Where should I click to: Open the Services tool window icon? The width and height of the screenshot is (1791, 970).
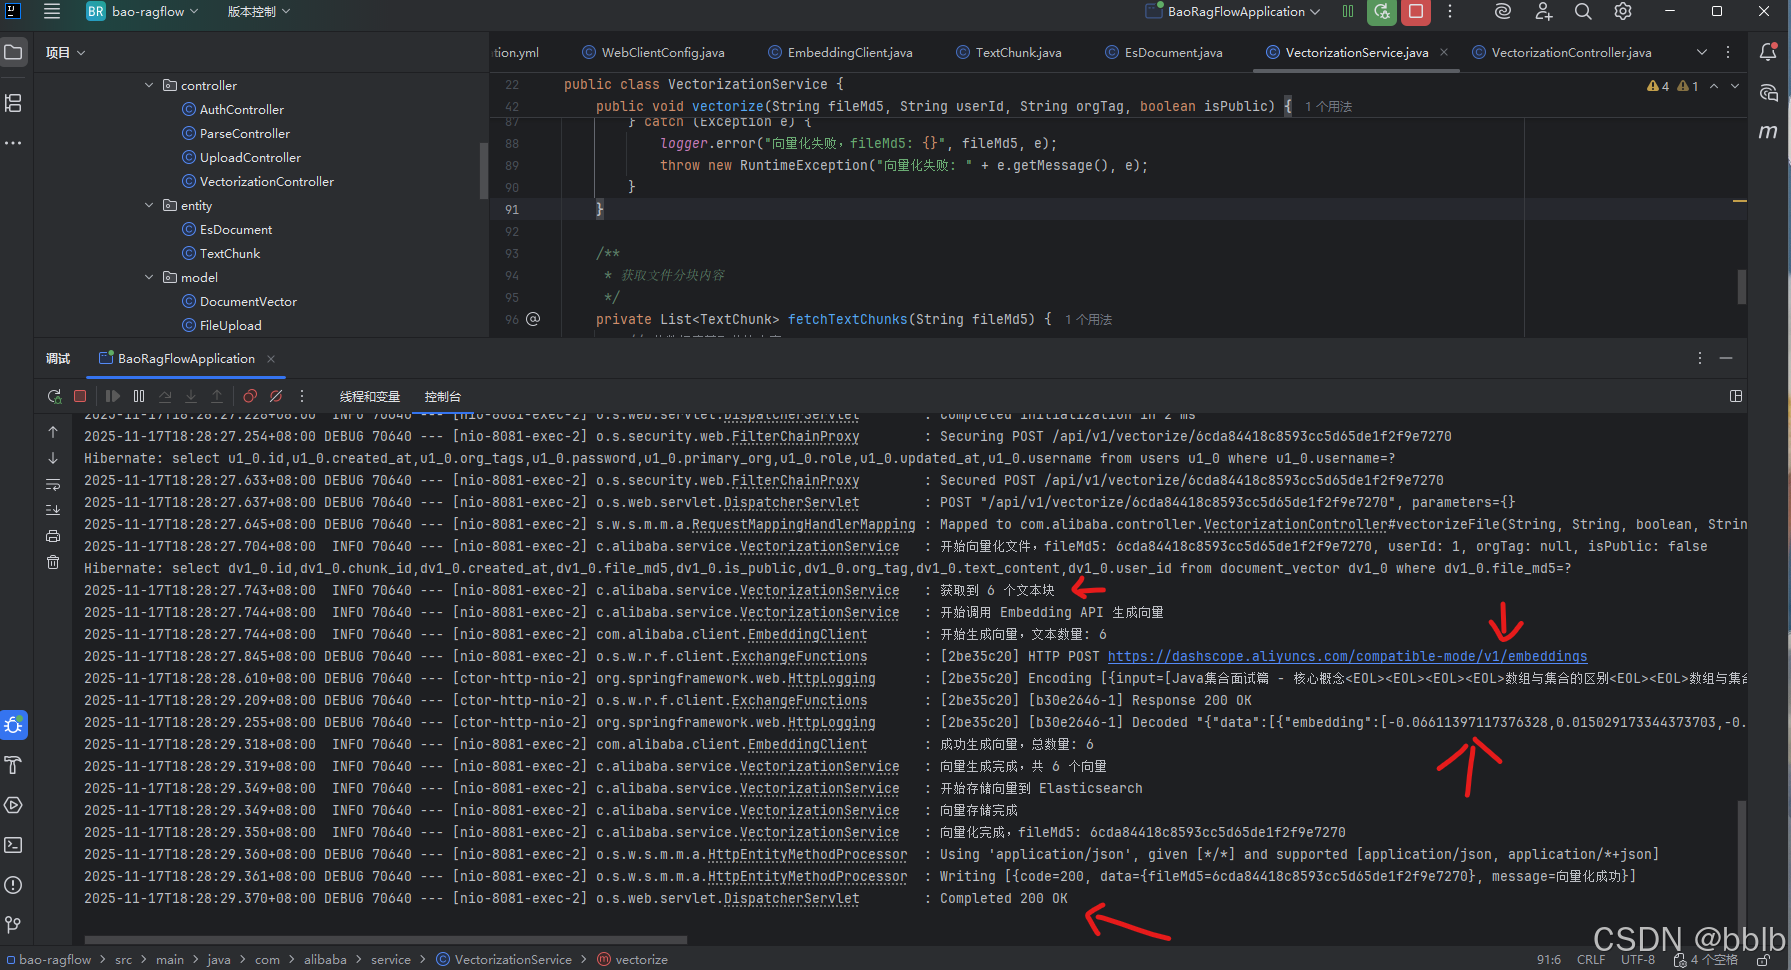[13, 805]
